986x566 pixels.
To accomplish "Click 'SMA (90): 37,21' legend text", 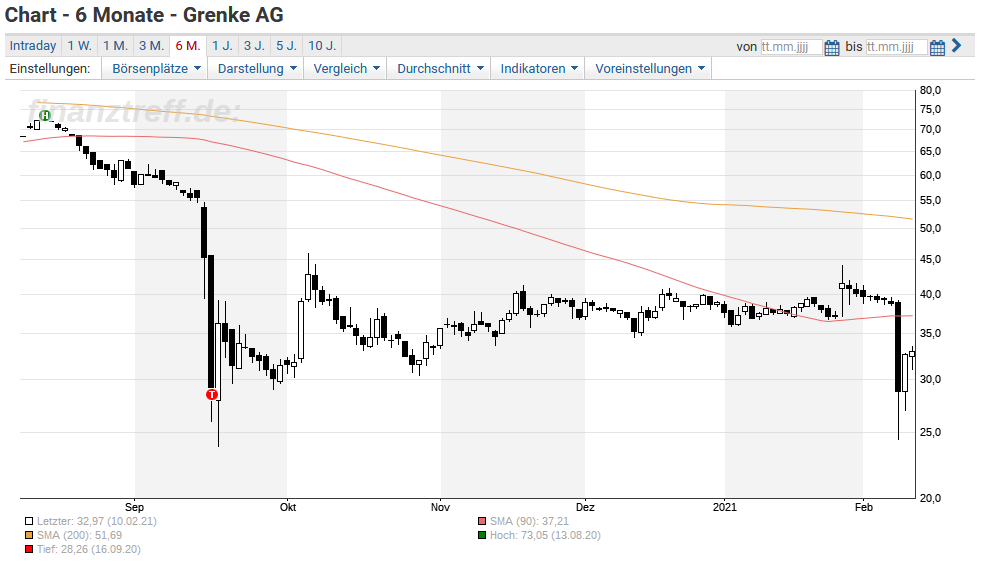I will click(x=529, y=521).
